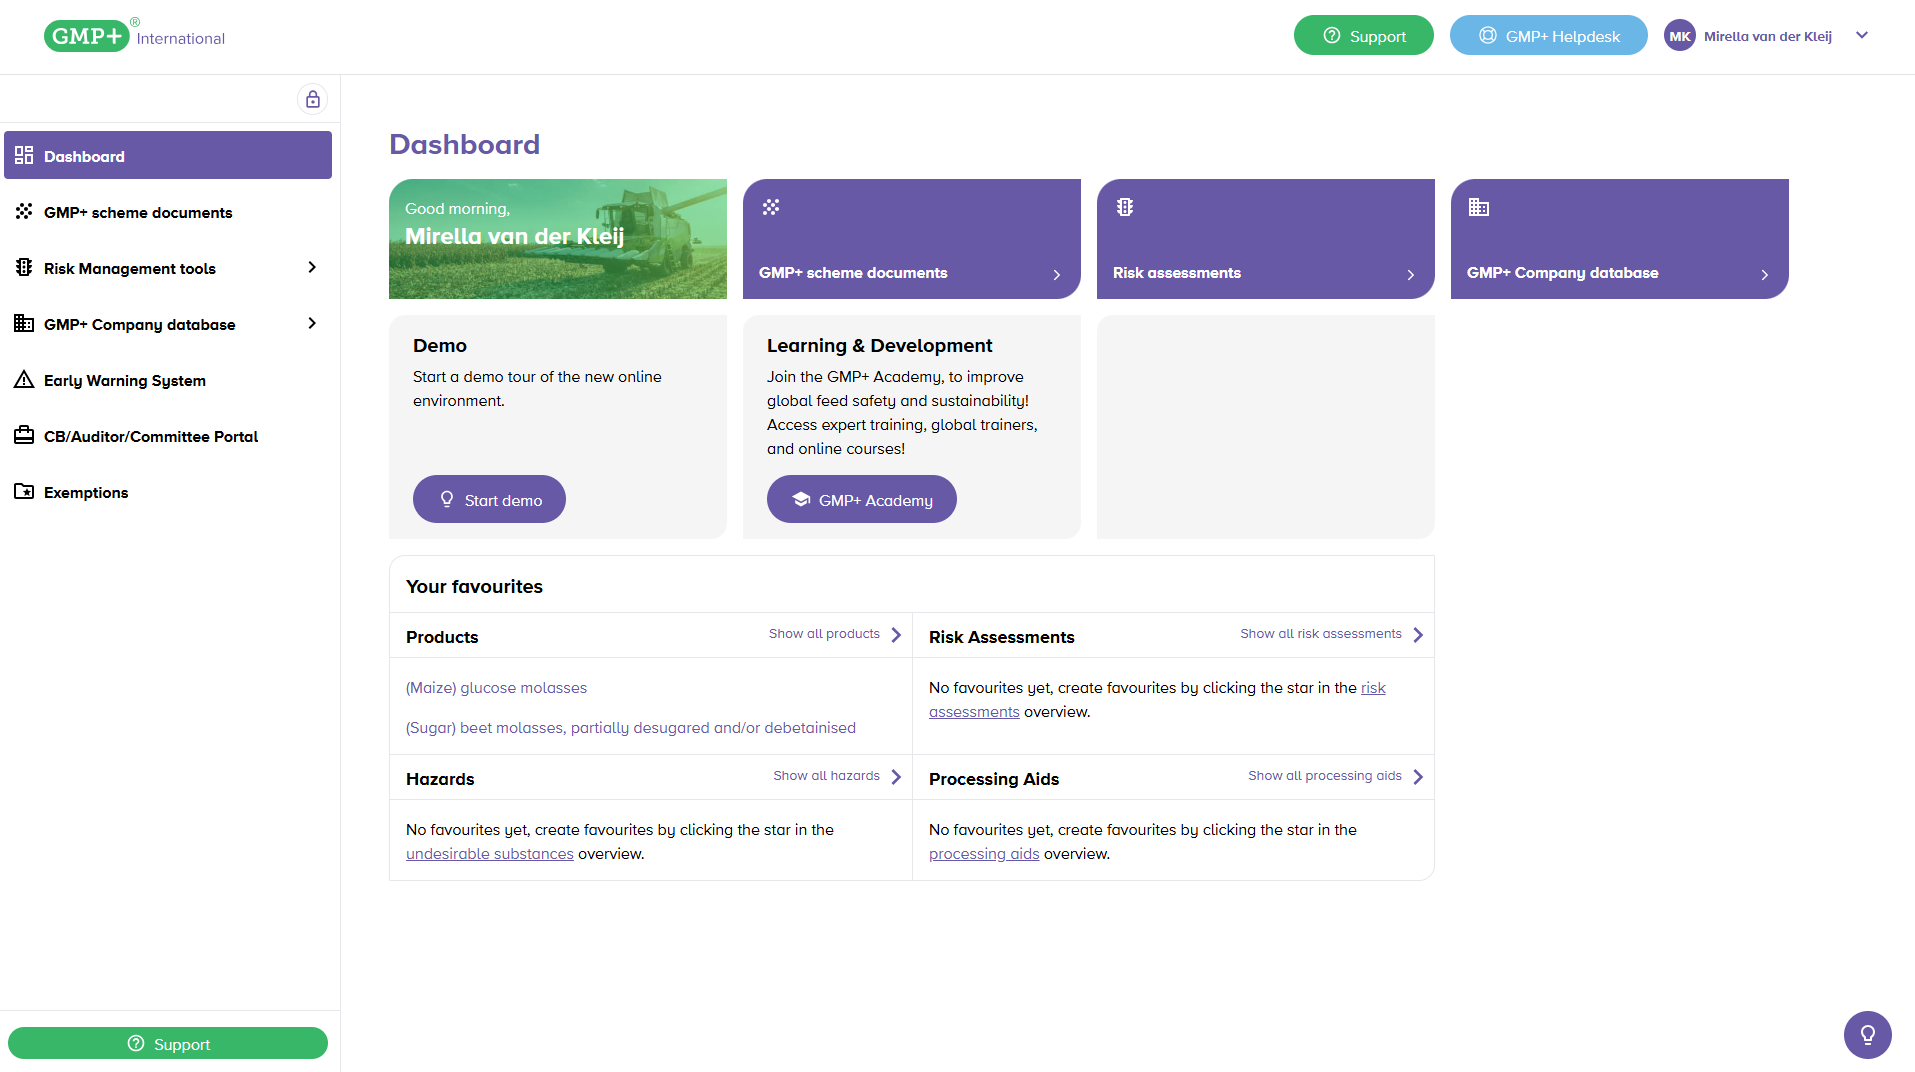Click the dots icon on scheme documents card
This screenshot has height=1072, width=1915.
(771, 207)
